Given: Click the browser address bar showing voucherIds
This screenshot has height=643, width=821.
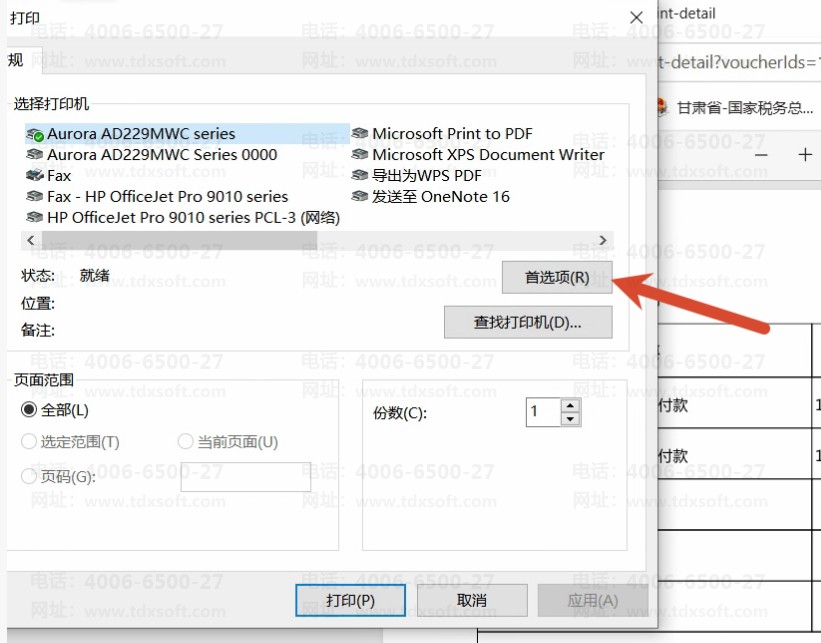Looking at the screenshot, I should pos(739,62).
